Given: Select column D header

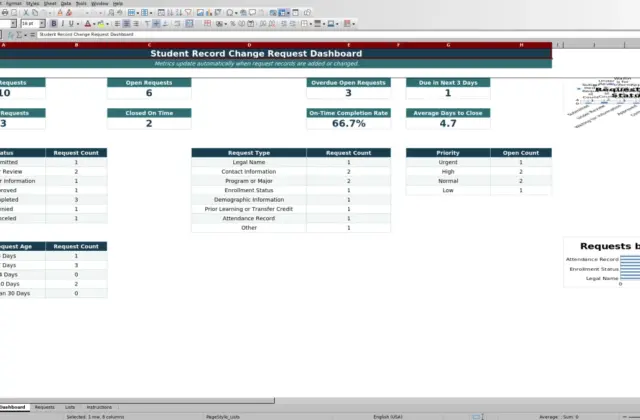Looking at the screenshot, I should tap(249, 45).
